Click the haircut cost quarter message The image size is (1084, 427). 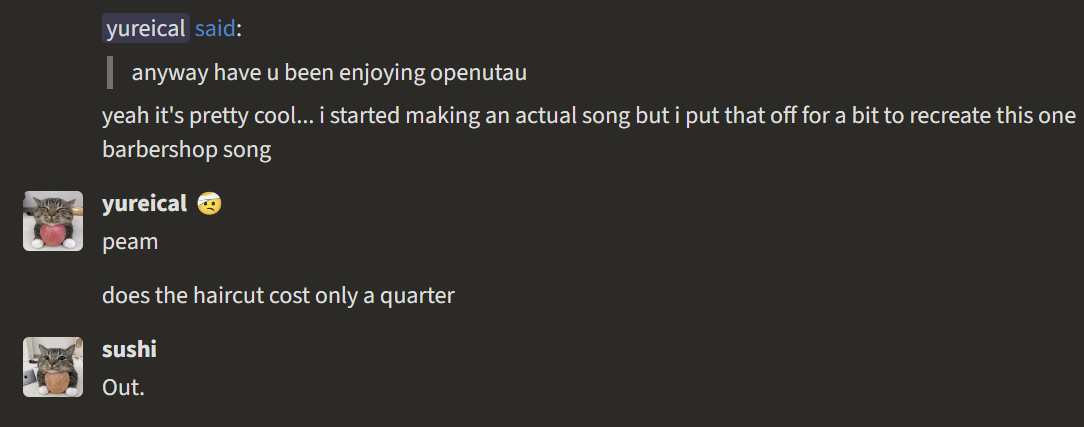278,296
